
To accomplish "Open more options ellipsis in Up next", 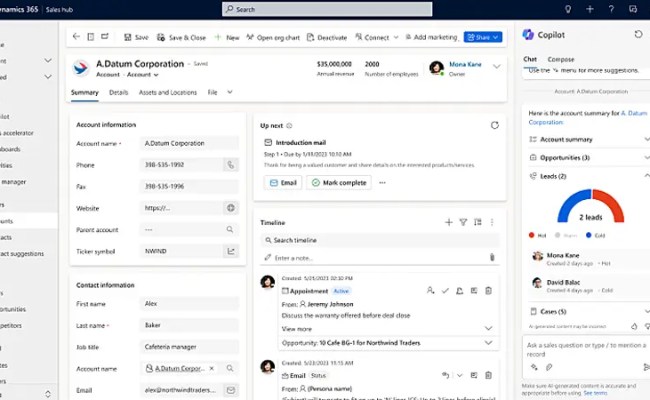I will [382, 182].
